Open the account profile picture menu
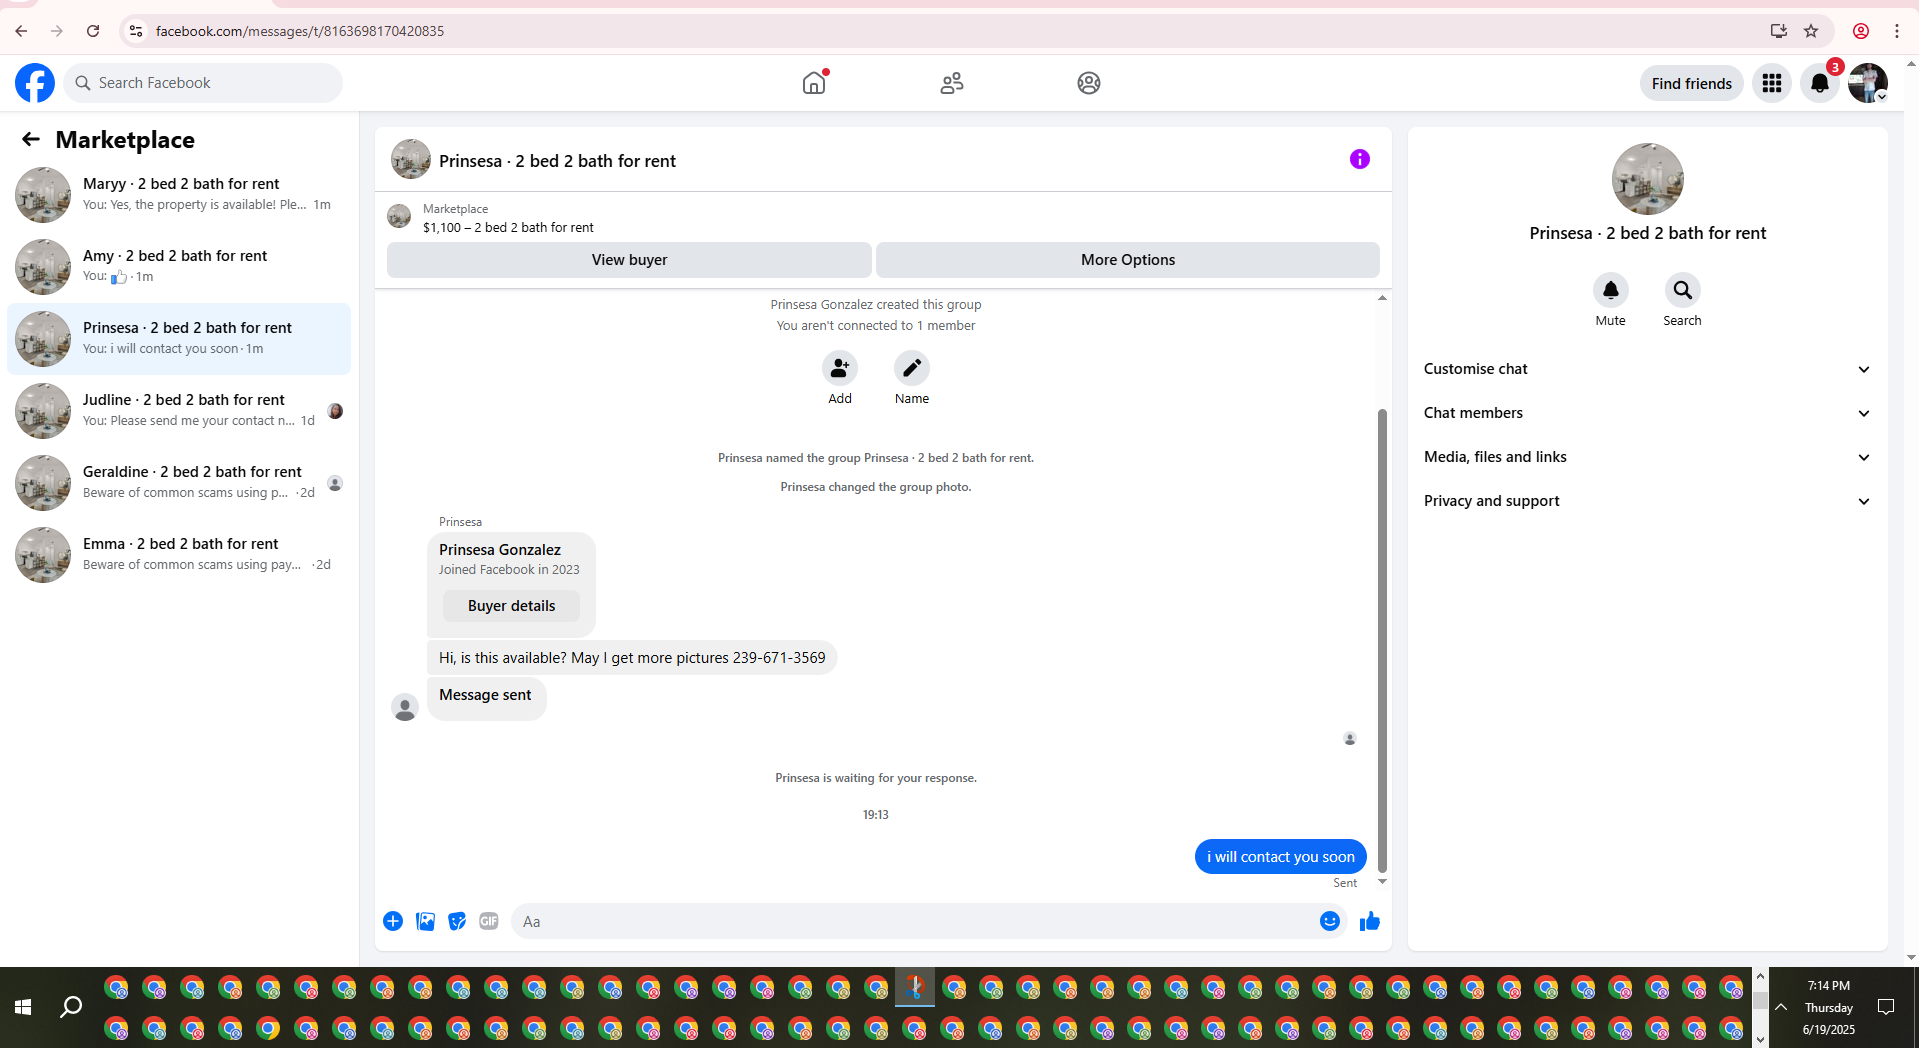The width and height of the screenshot is (1919, 1048). (x=1868, y=83)
